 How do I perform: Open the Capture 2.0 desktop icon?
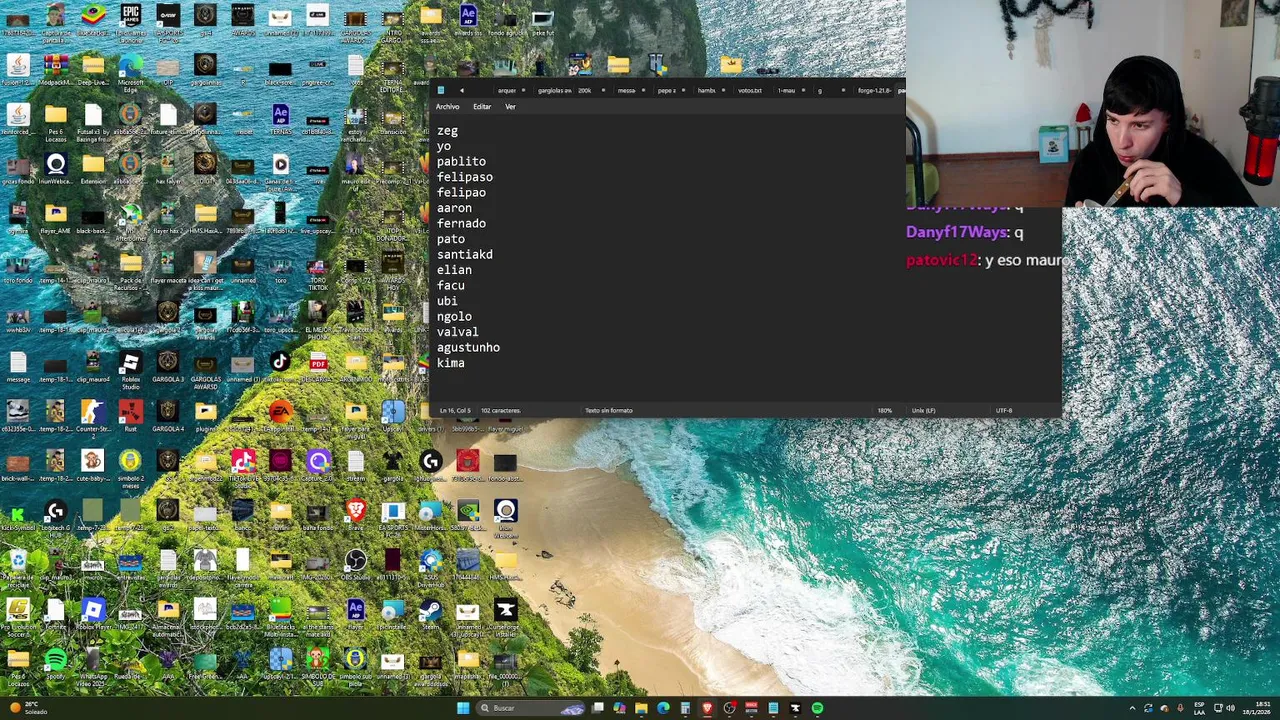(318, 465)
